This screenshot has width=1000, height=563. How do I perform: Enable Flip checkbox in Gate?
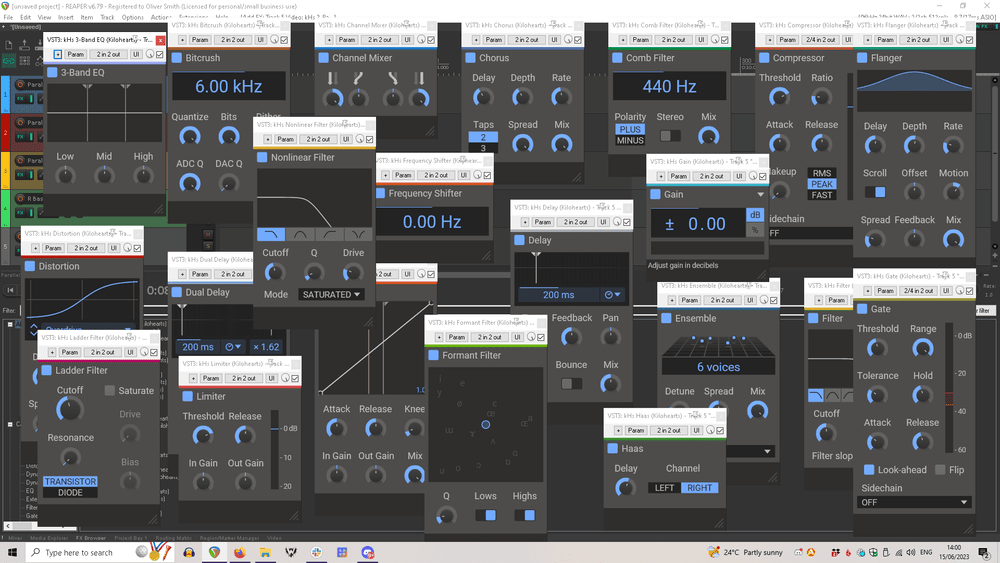click(x=940, y=470)
